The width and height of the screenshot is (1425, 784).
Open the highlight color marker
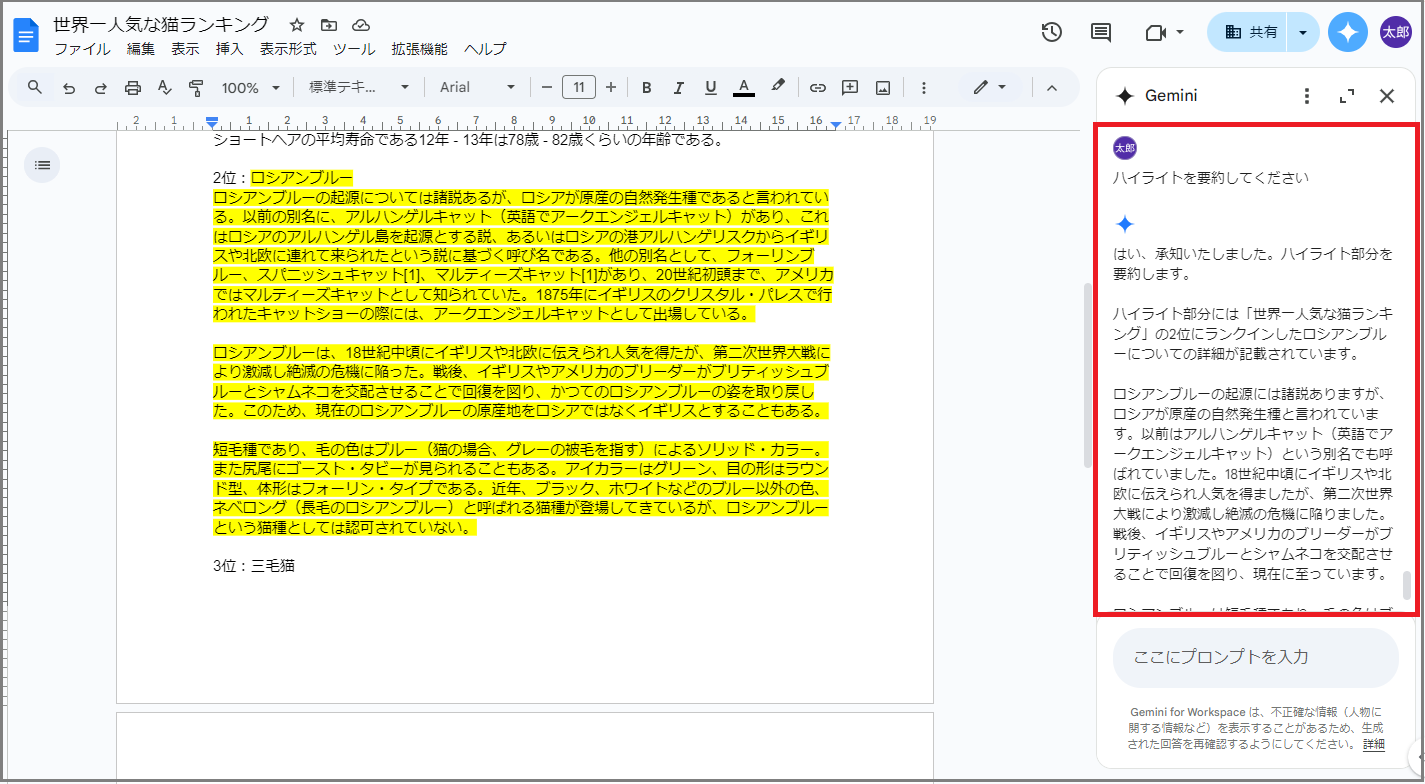point(777,88)
